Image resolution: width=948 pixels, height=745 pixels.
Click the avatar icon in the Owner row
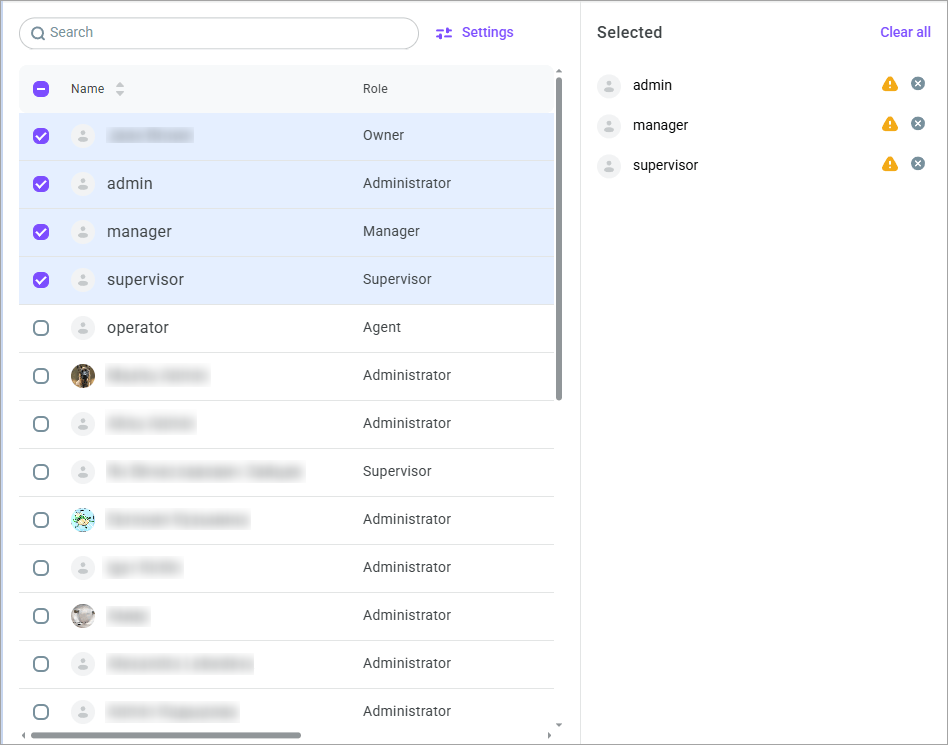pyautogui.click(x=83, y=136)
